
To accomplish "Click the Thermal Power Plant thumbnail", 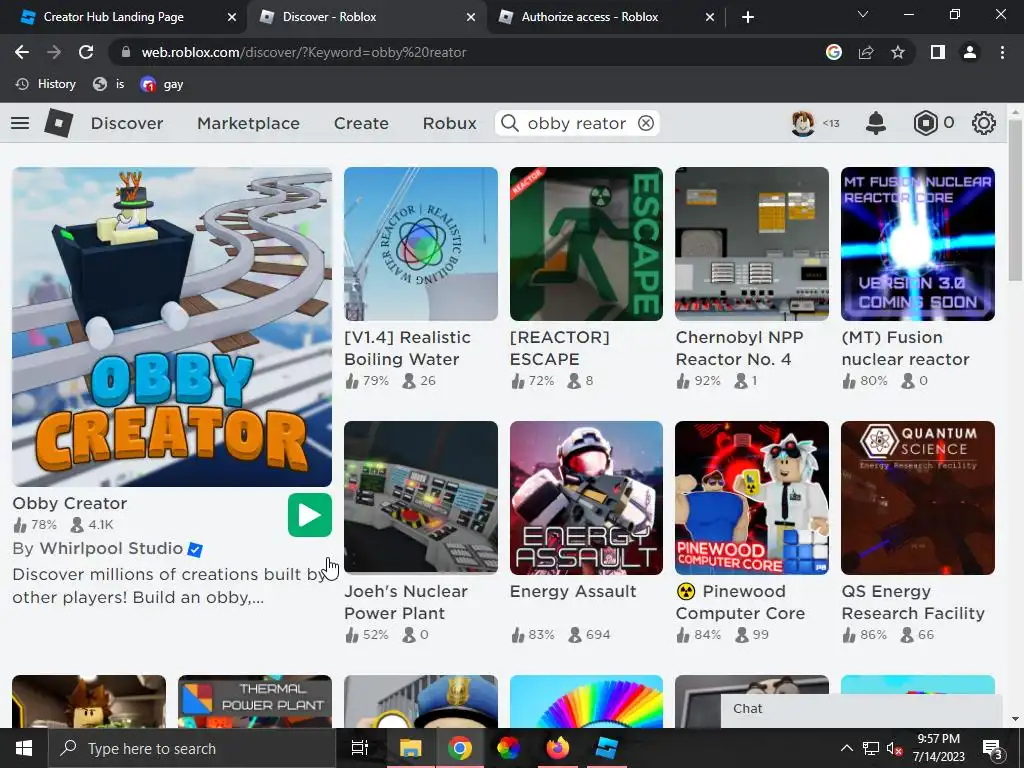I will point(255,701).
